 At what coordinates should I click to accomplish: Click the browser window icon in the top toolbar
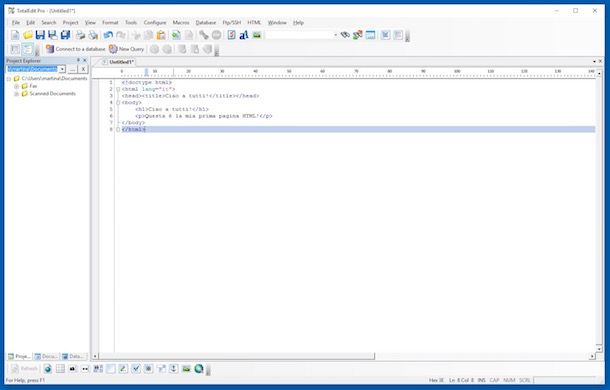point(370,35)
